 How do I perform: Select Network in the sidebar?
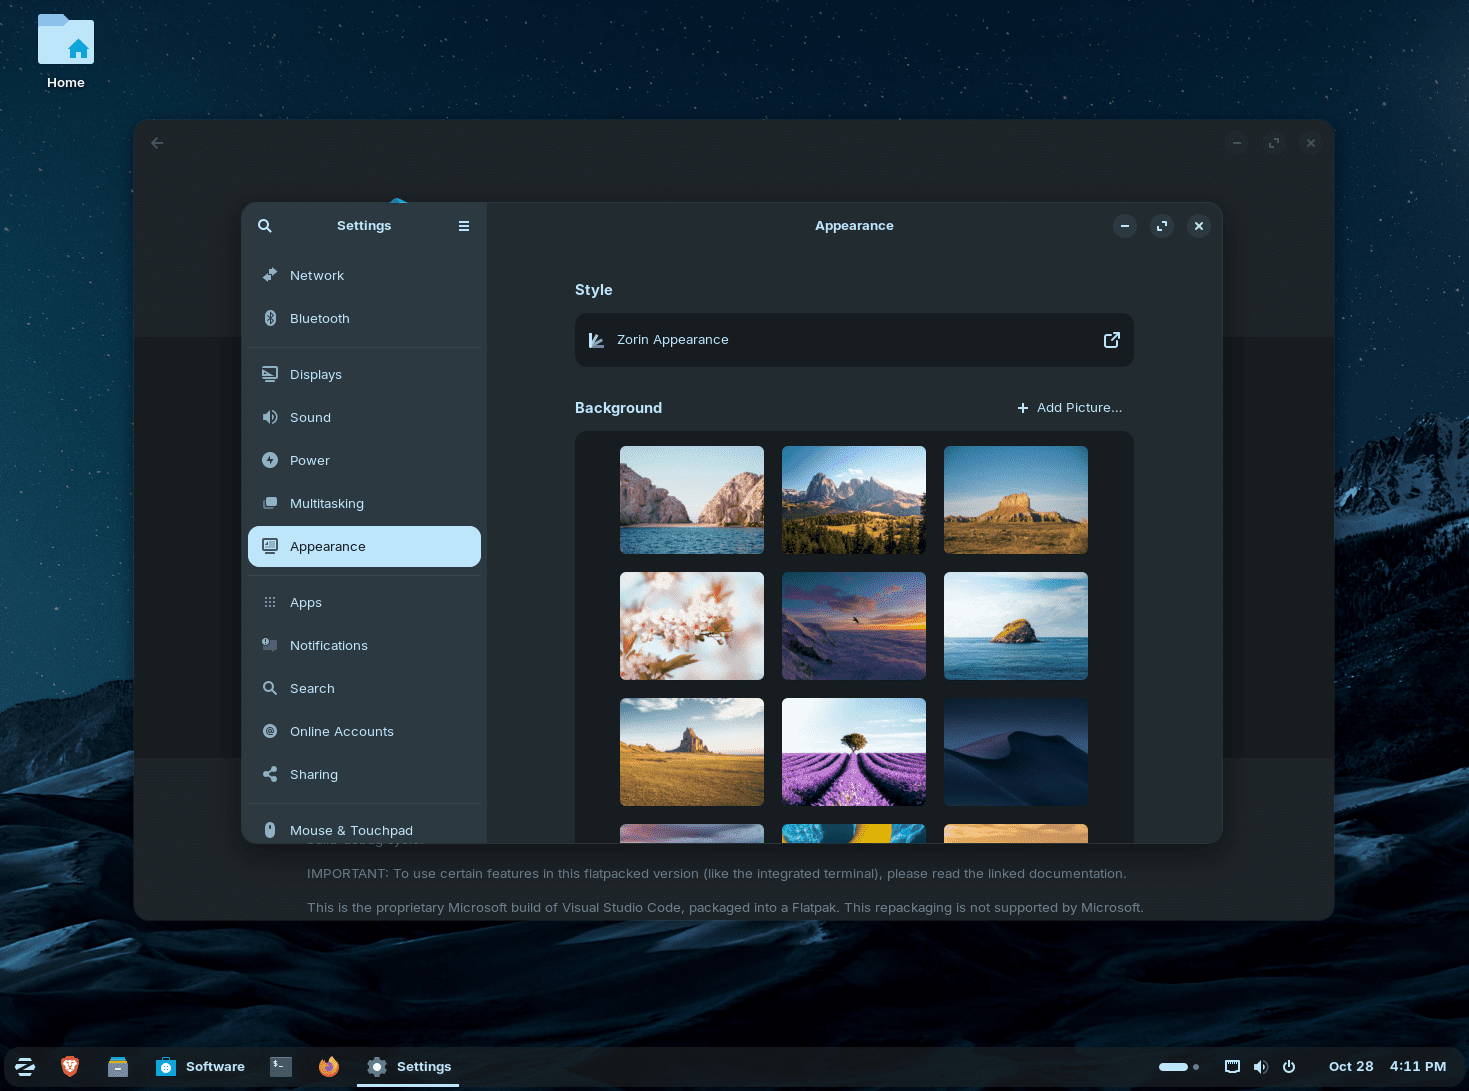316,275
